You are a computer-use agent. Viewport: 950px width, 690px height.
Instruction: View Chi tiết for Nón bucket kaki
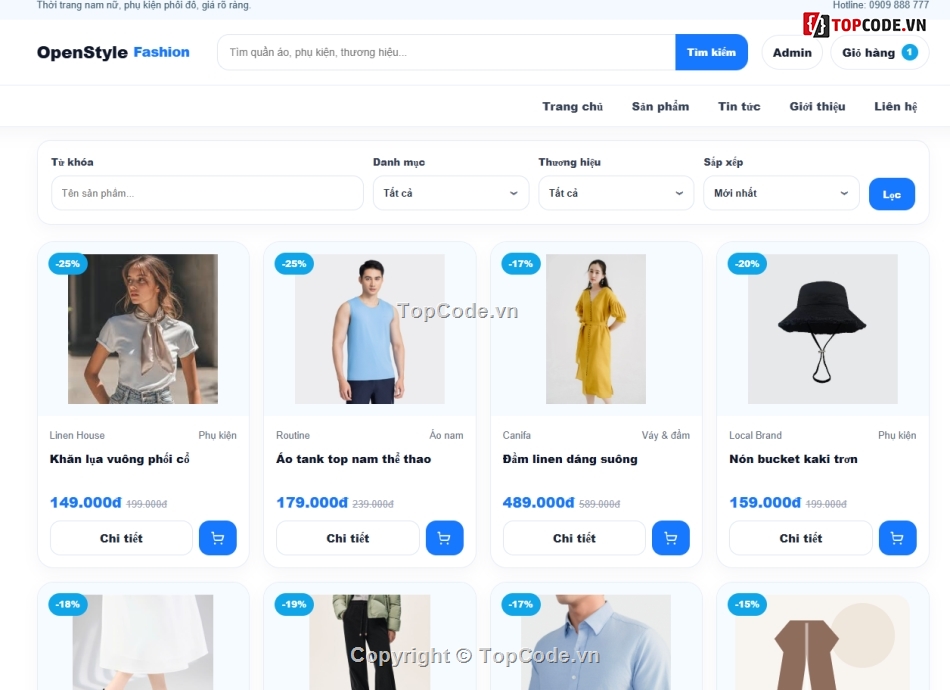tap(801, 538)
